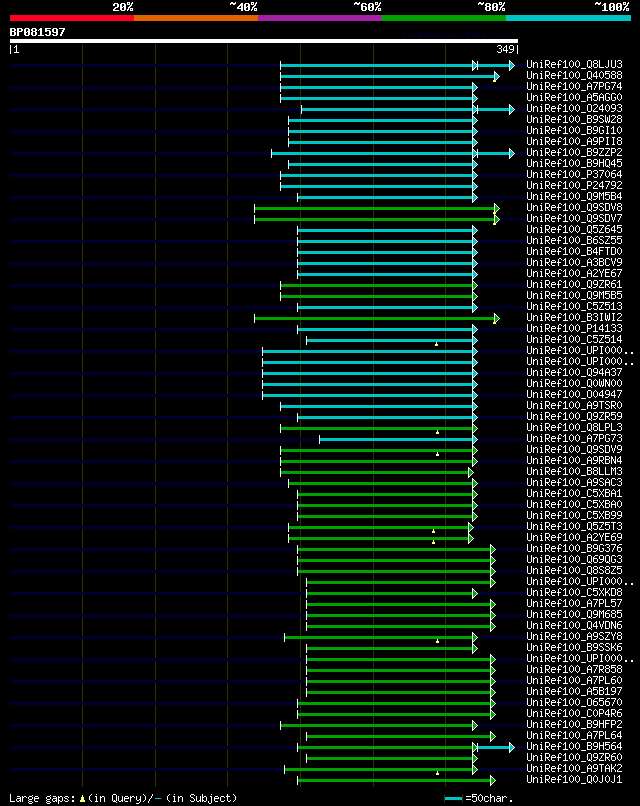640x806 pixels.
Task: Open the UniRef100_Q69QG3 hit
Action: tap(574, 559)
